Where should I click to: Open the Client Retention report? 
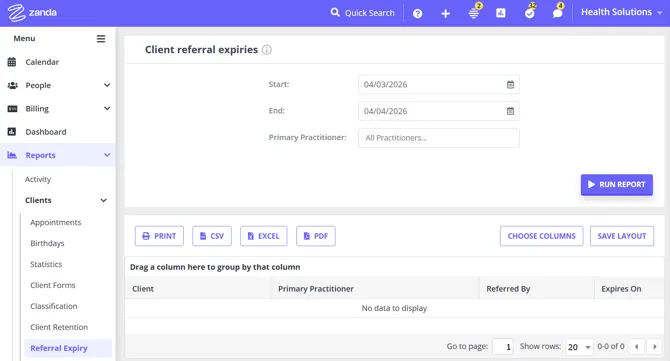(59, 327)
